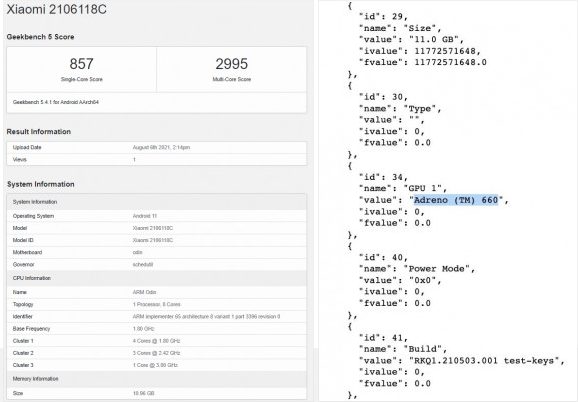Viewport: 578px width, 402px height.
Task: Click the 'Result Information' heading
Action: click(39, 132)
